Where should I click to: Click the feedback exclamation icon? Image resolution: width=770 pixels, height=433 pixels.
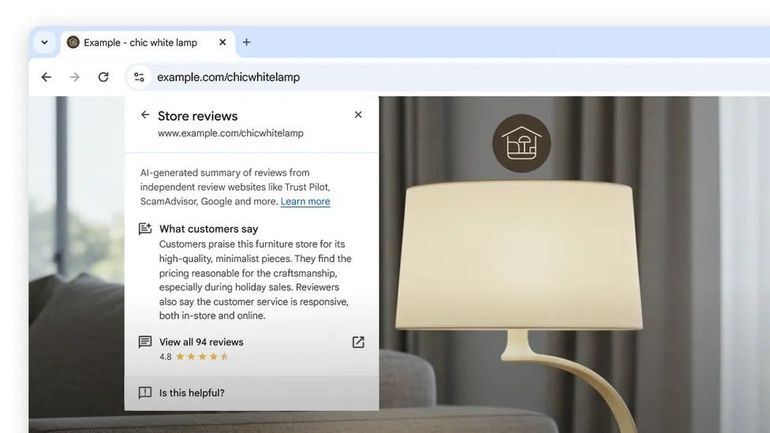pyautogui.click(x=145, y=393)
